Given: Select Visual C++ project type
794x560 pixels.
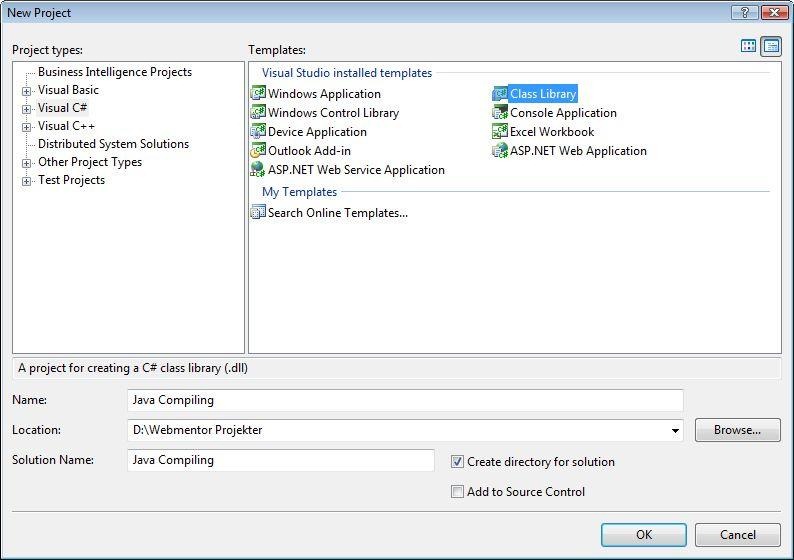Looking at the screenshot, I should click(66, 126).
